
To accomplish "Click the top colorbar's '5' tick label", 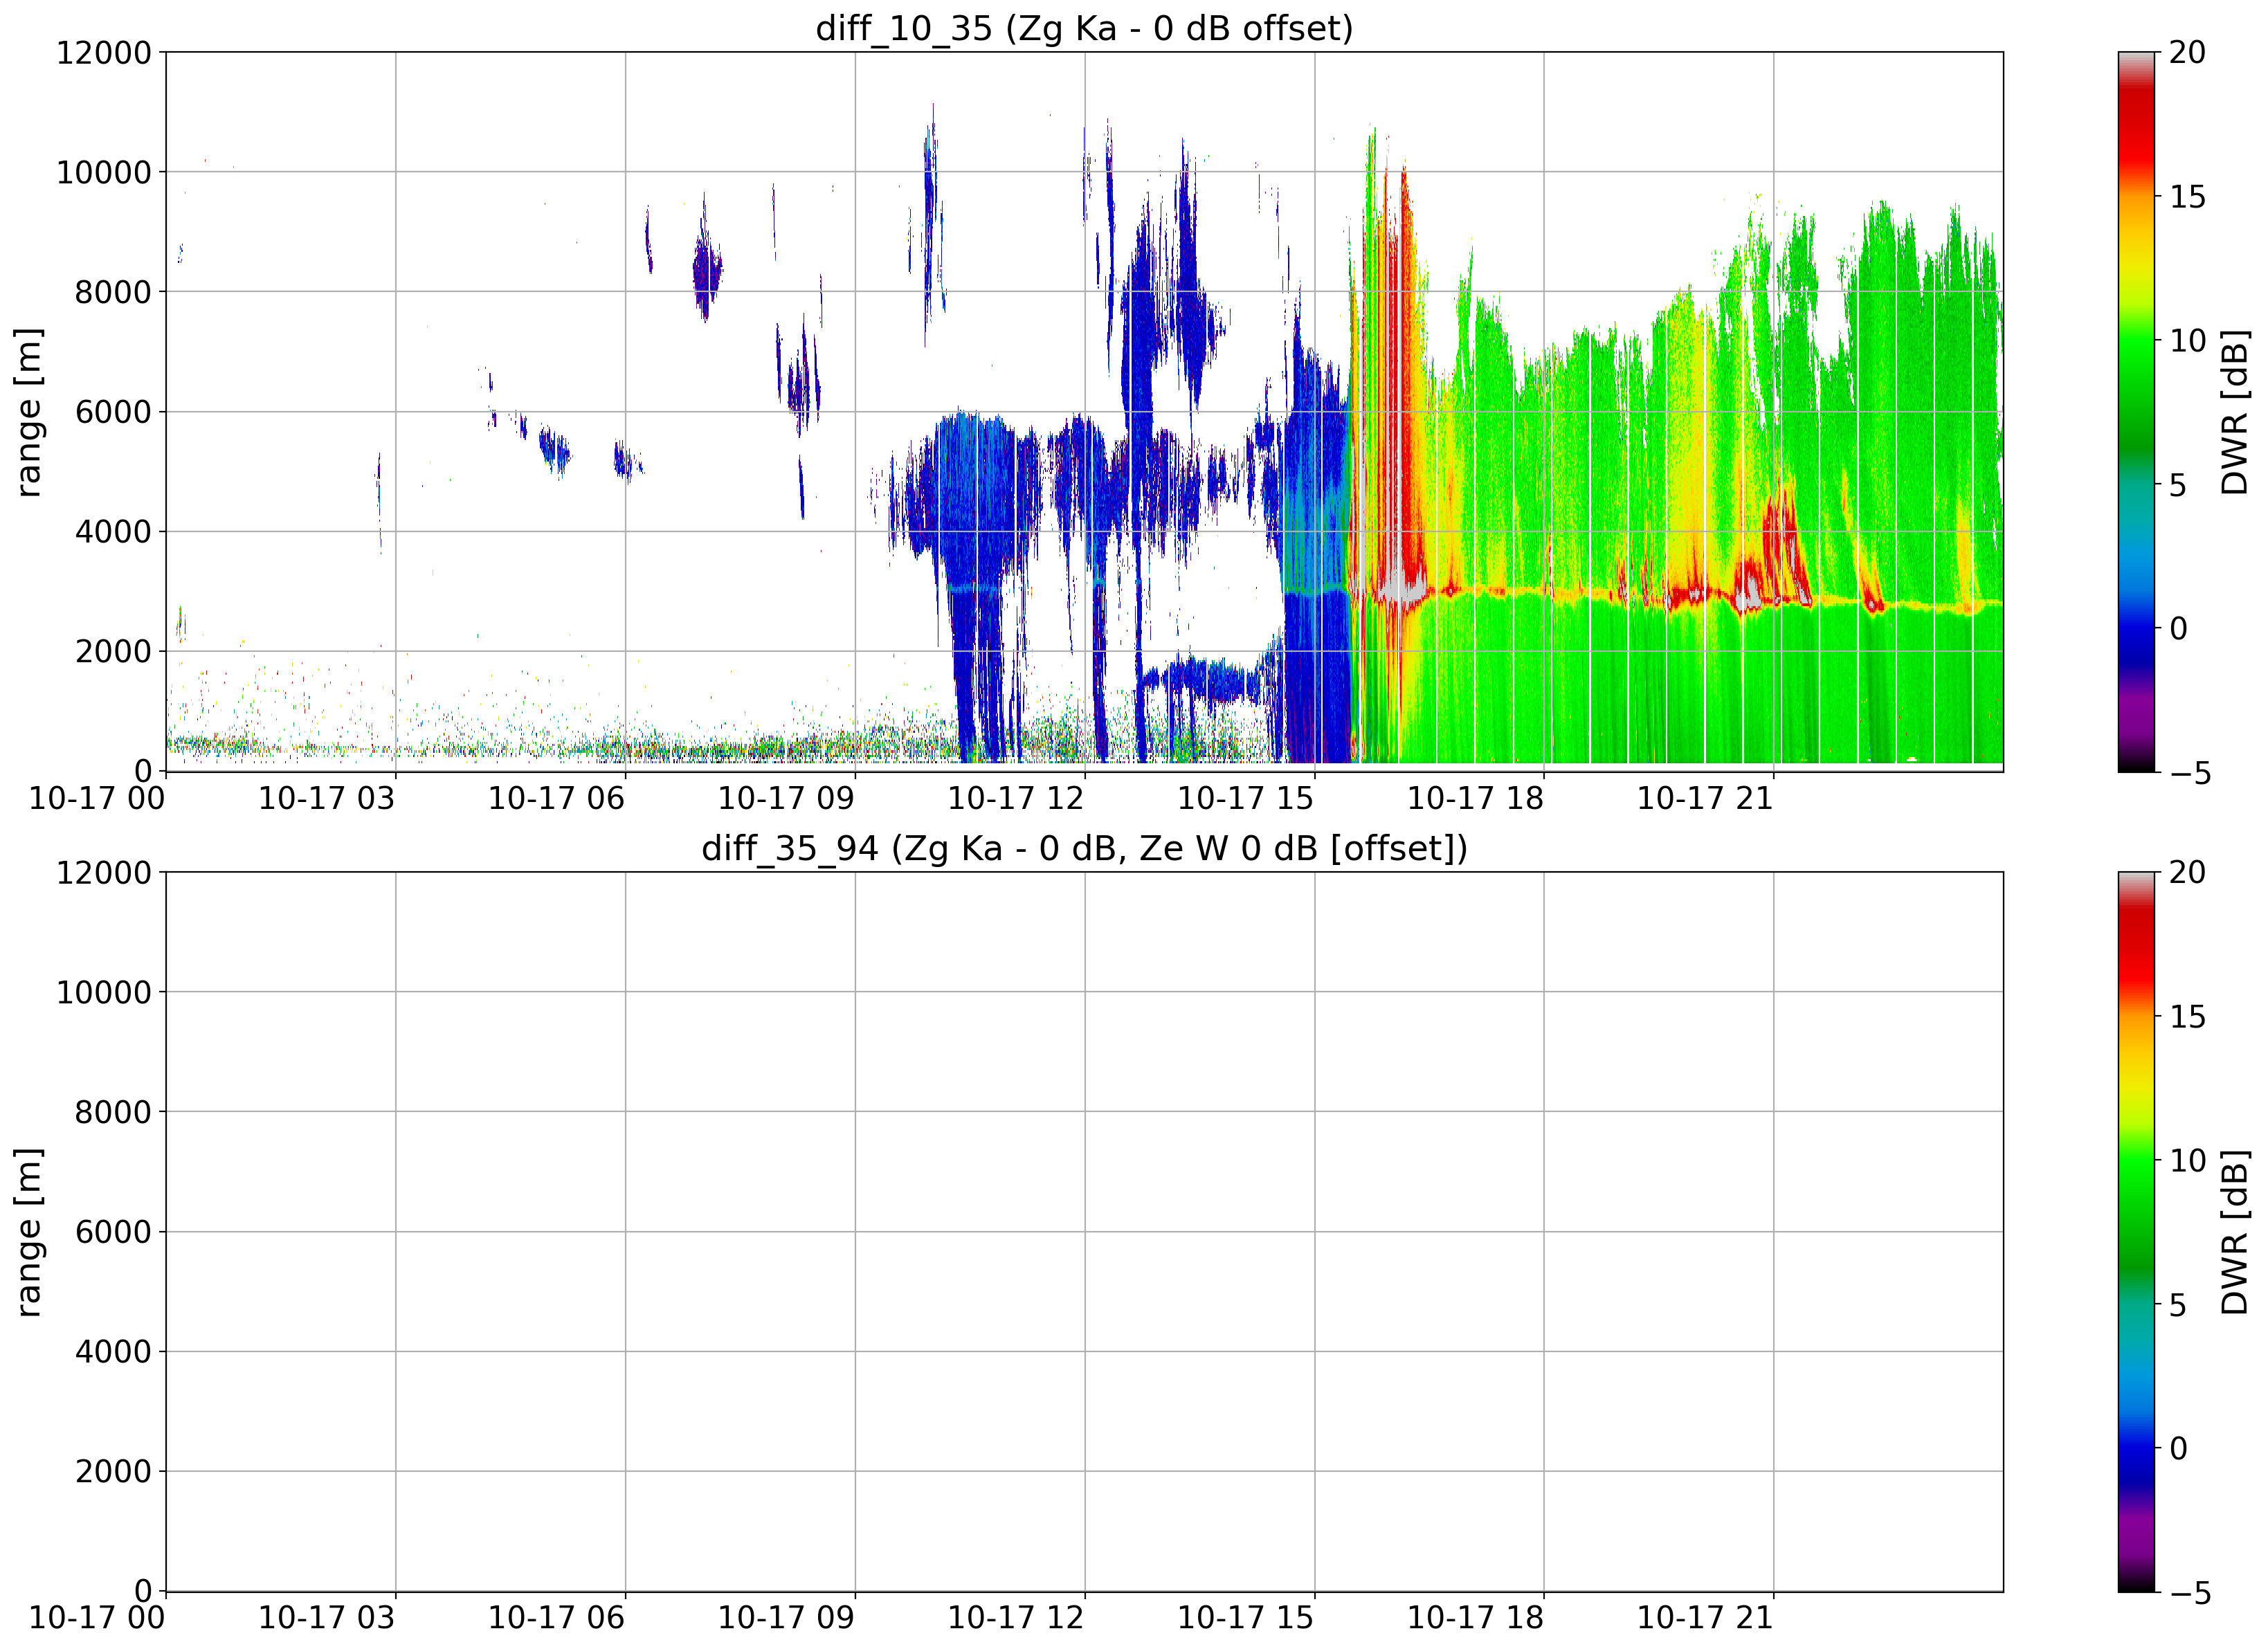I will click(2178, 485).
